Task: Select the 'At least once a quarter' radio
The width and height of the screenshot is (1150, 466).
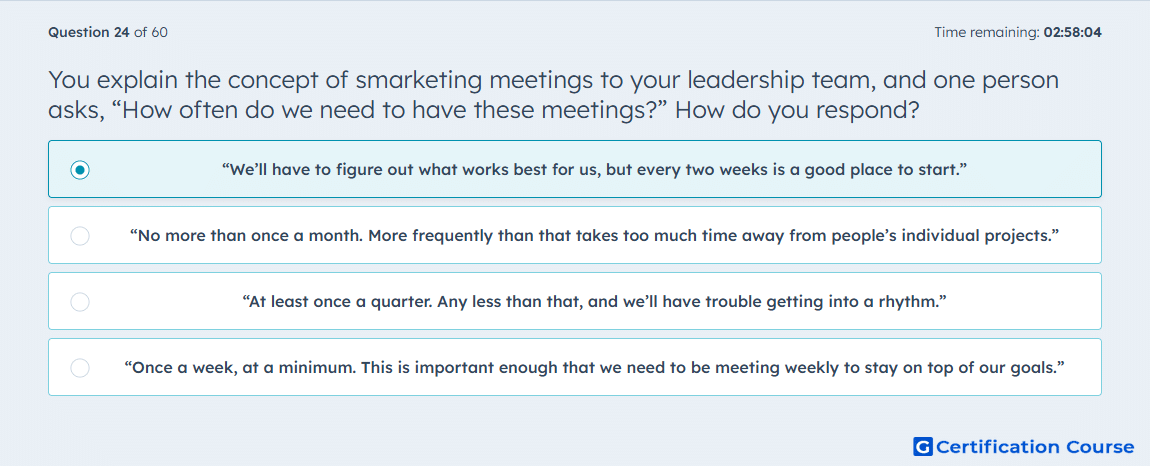Action: click(80, 302)
